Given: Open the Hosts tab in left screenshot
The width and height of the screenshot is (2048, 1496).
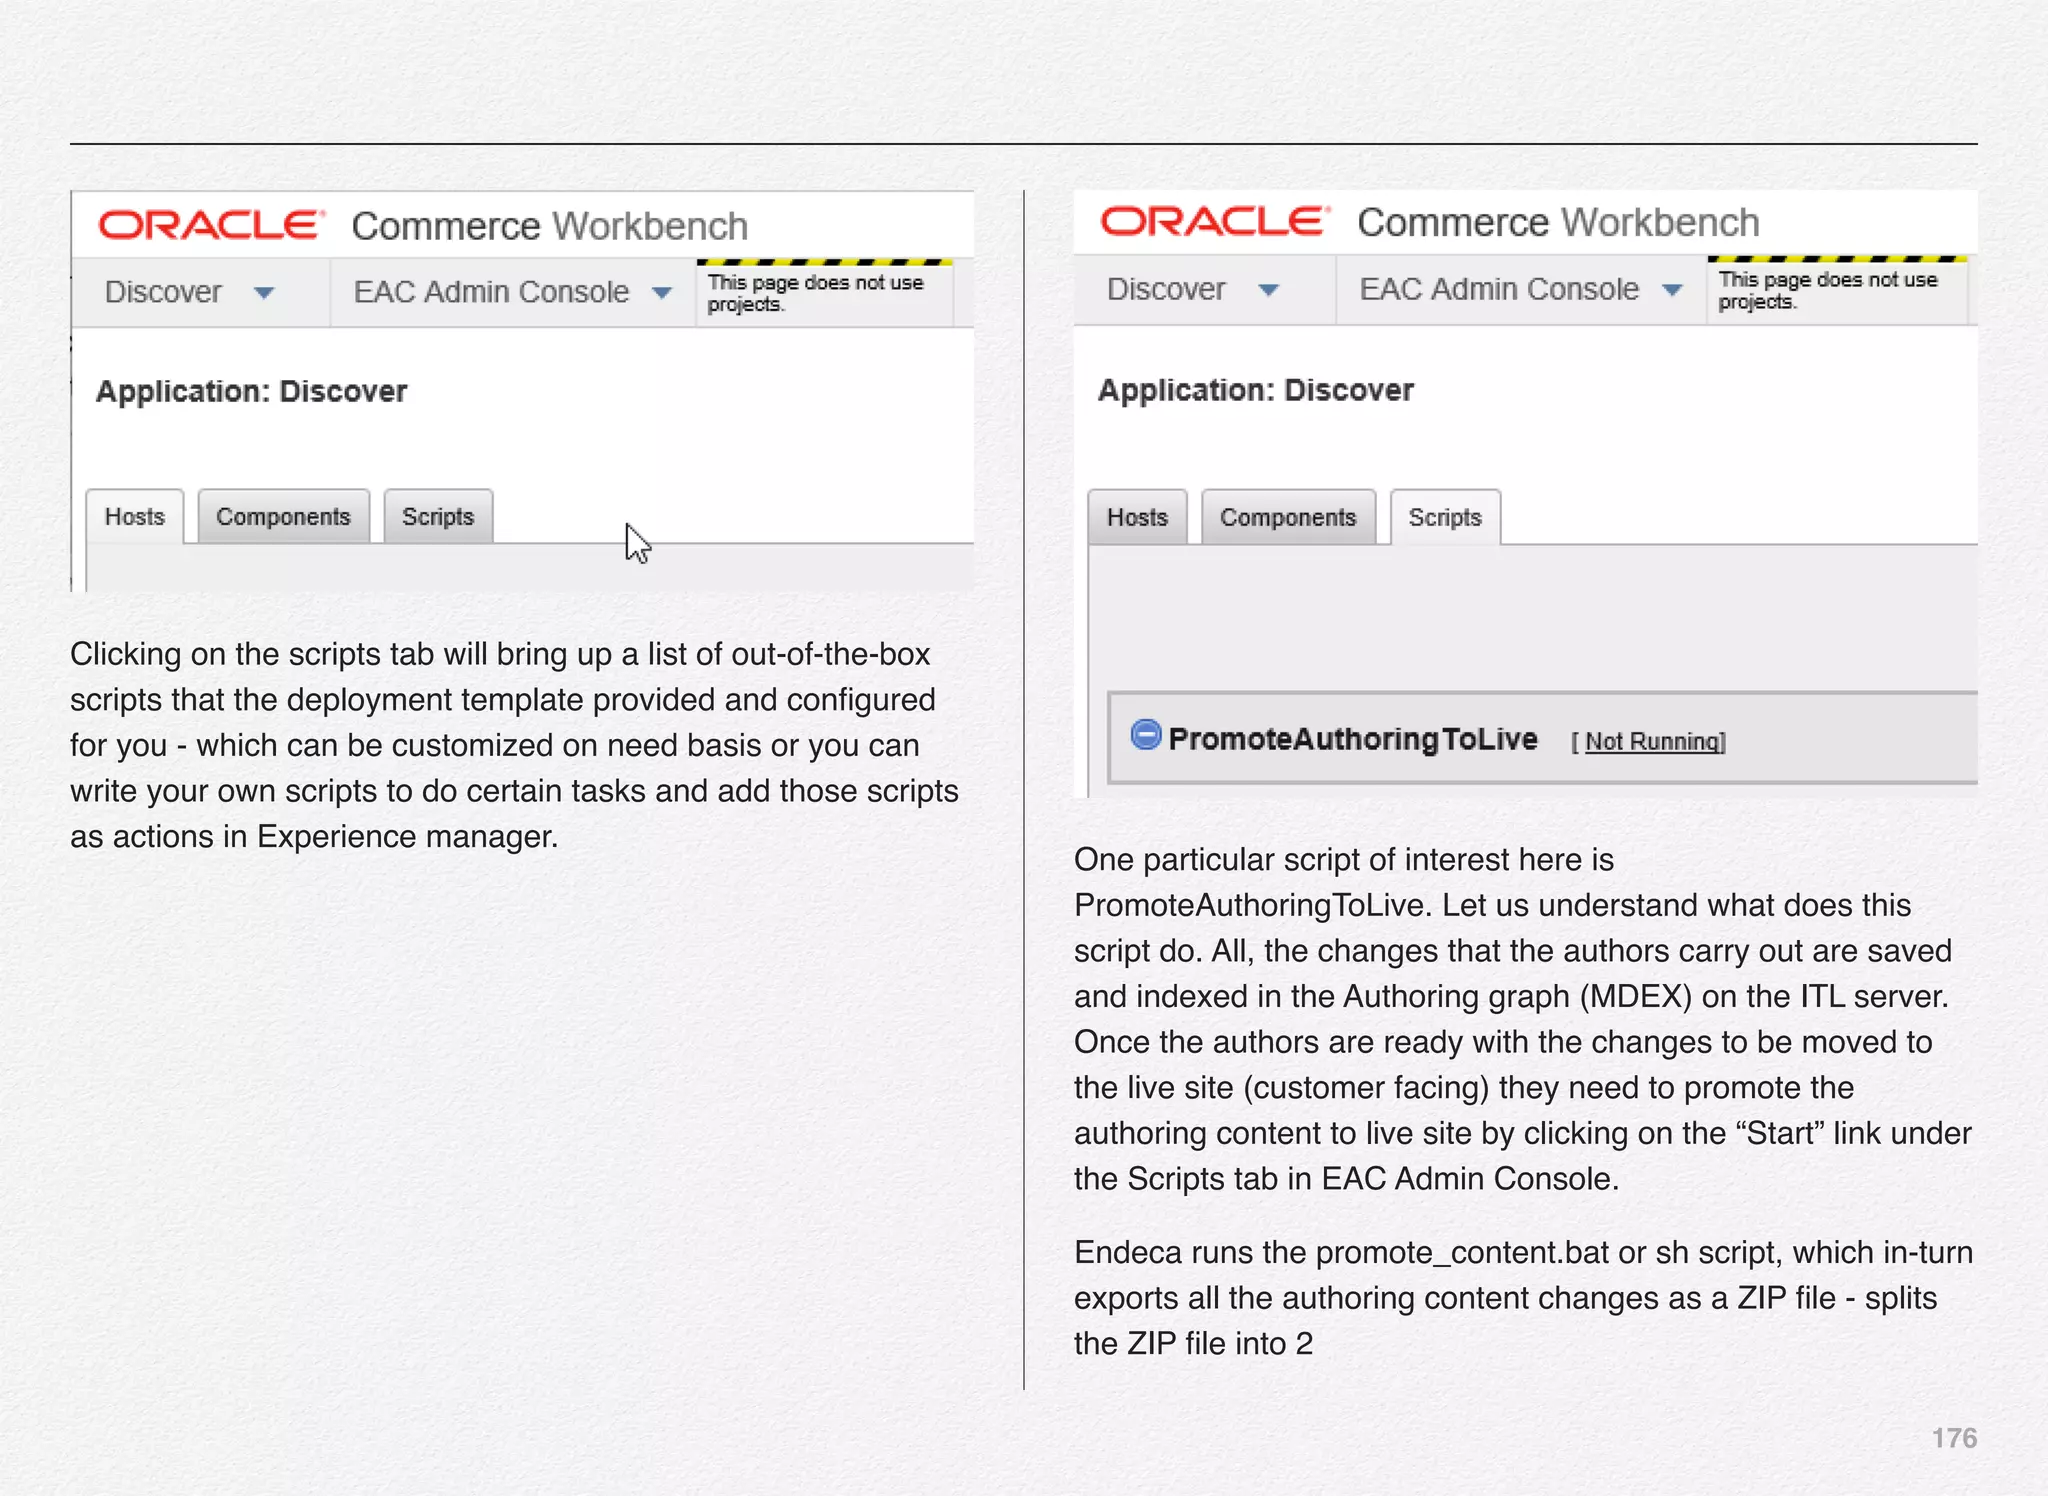Looking at the screenshot, I should click(135, 517).
